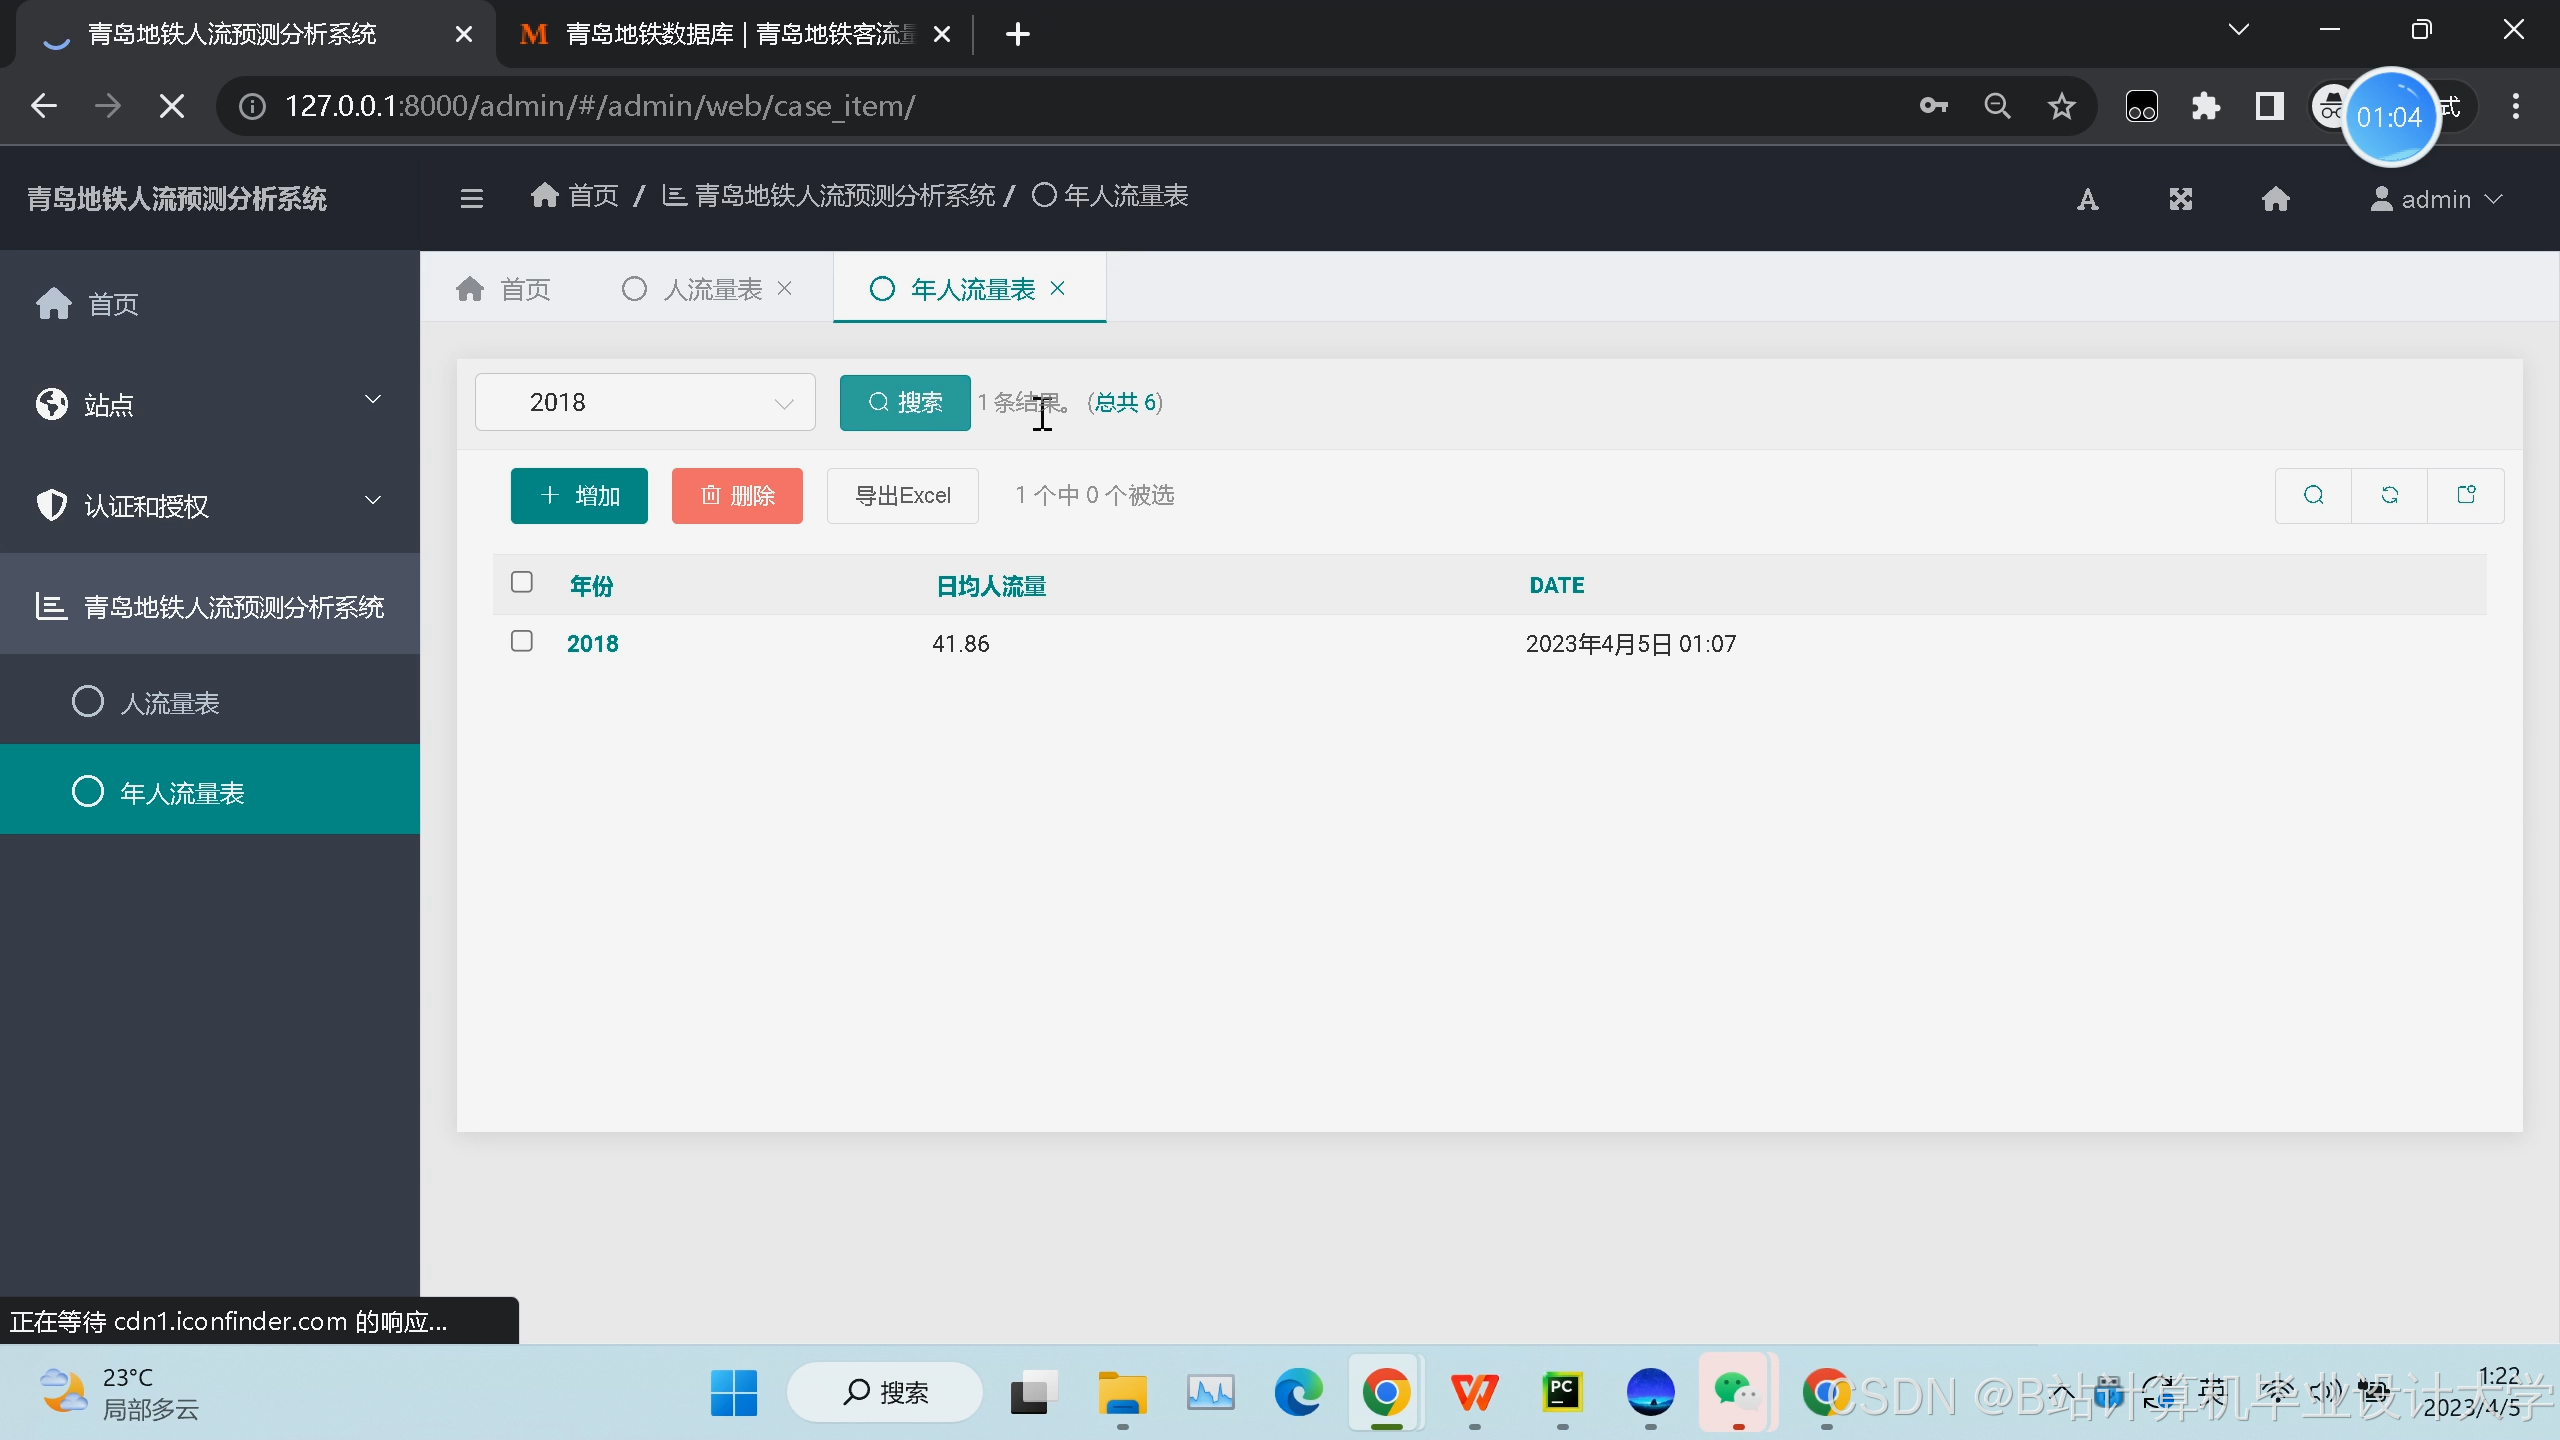Open the Chrome tab search chevron
This screenshot has height=1440, width=2560.
click(2239, 30)
